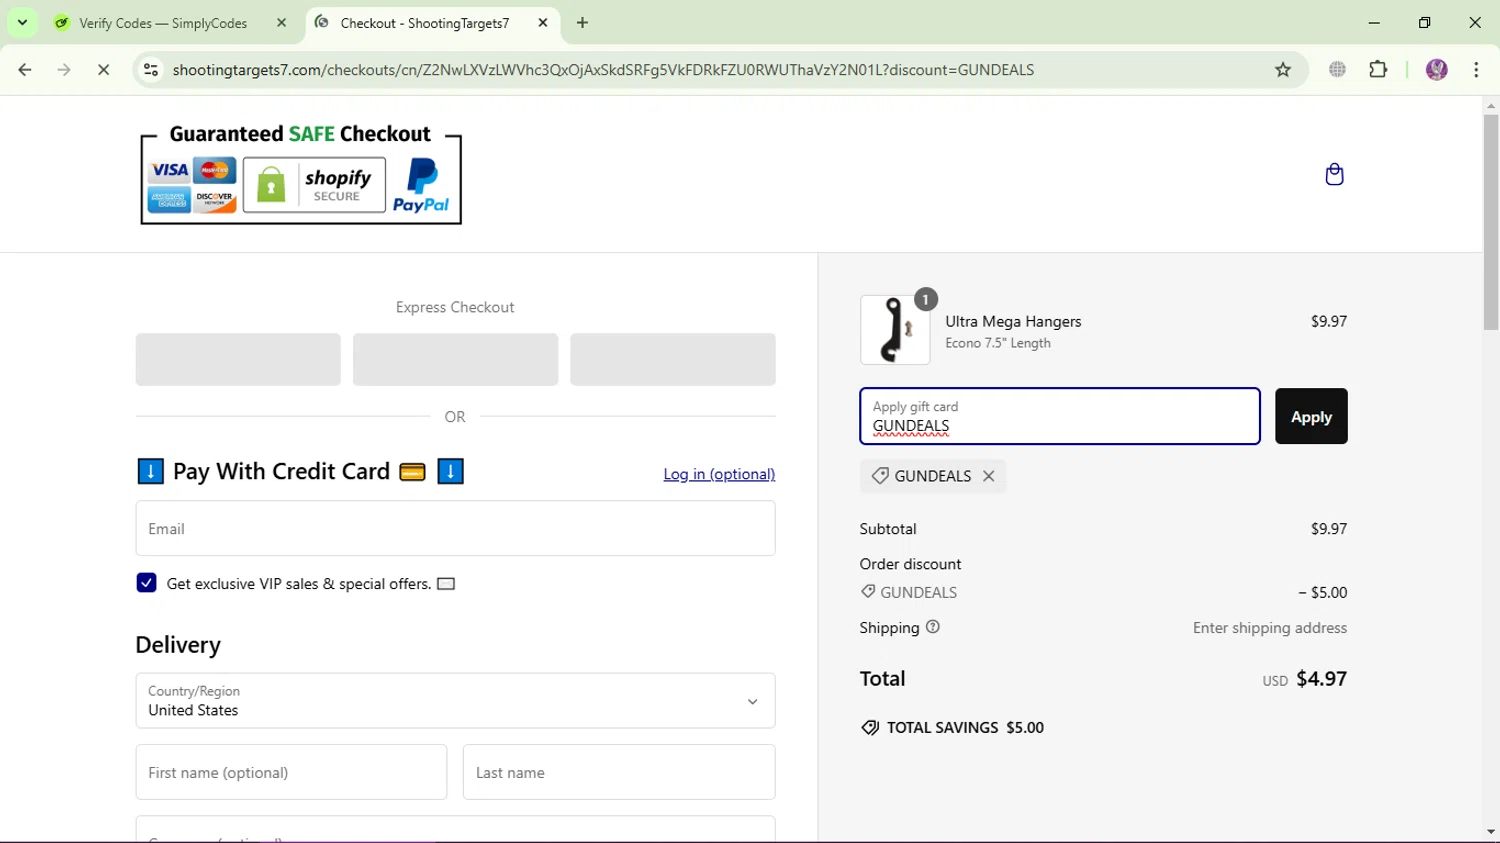
Task: Switch to the Verify Codes — SimplyCodes tab
Action: coord(163,23)
